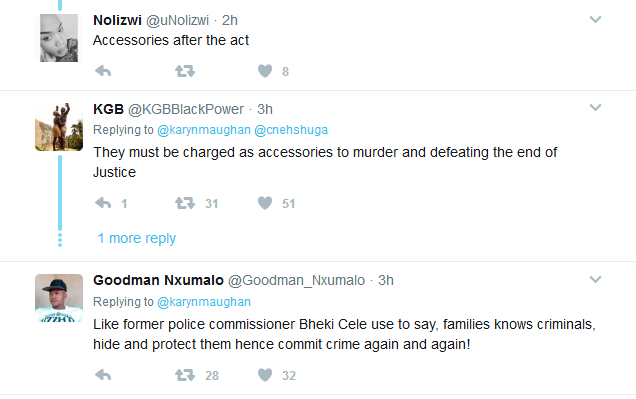The width and height of the screenshot is (636, 399).
Task: Like KGB's tweet showing 51 likes
Action: tap(265, 203)
